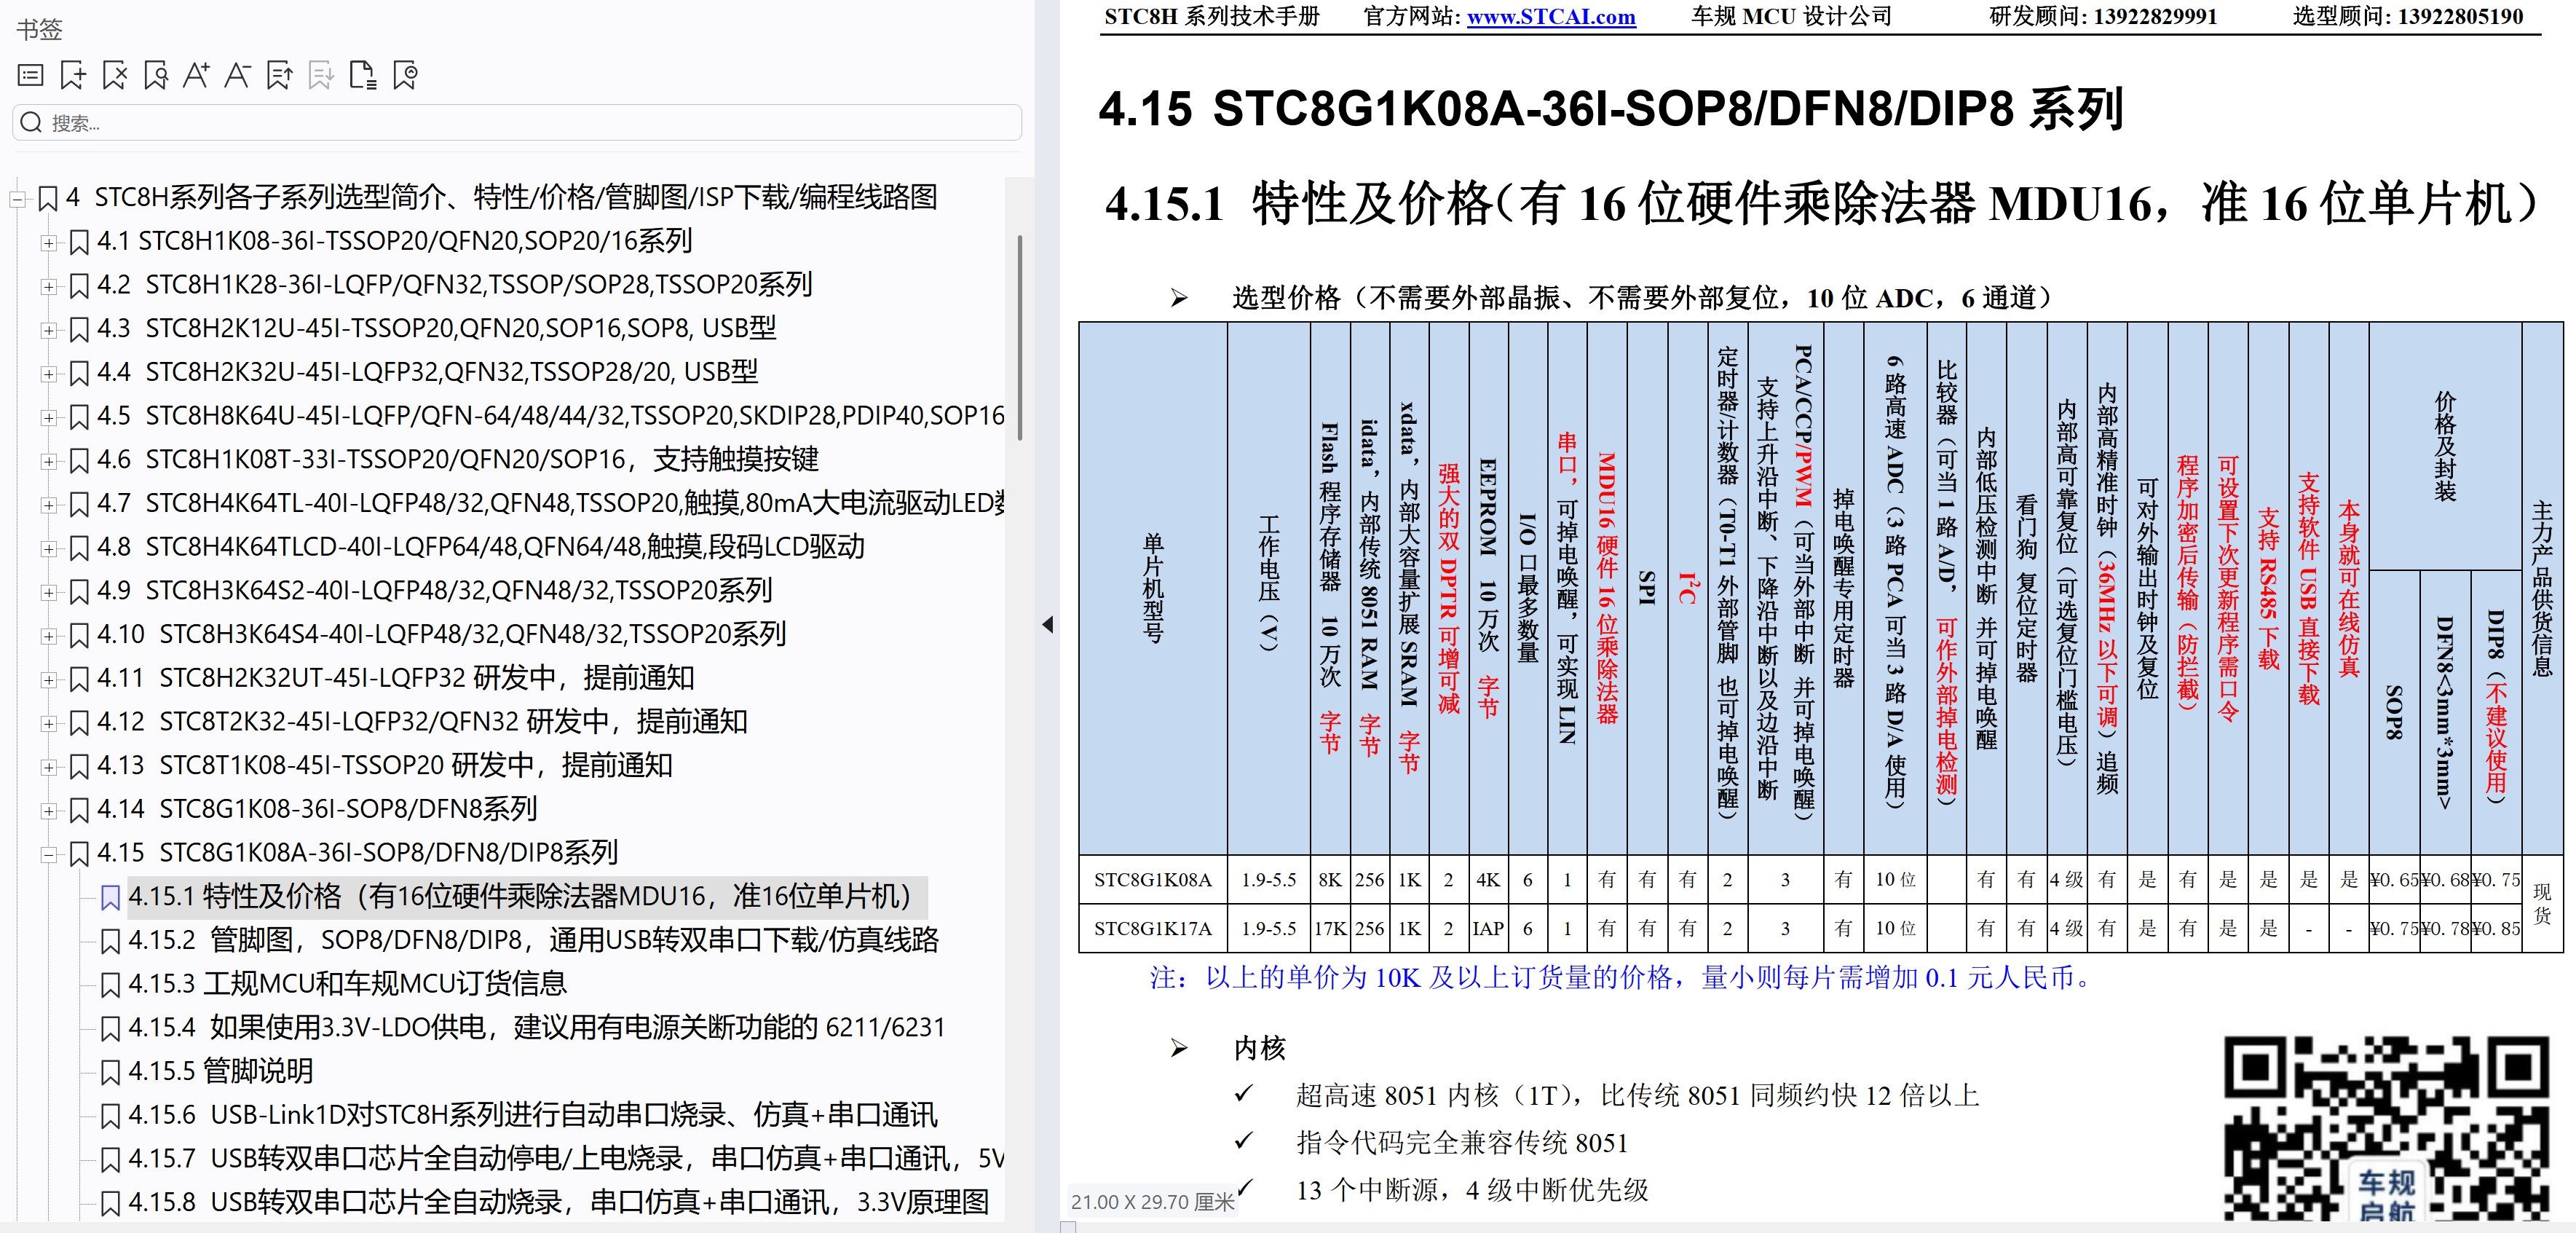Expand bookmark 4.5 STC8H8K64U-45I

click(48, 417)
